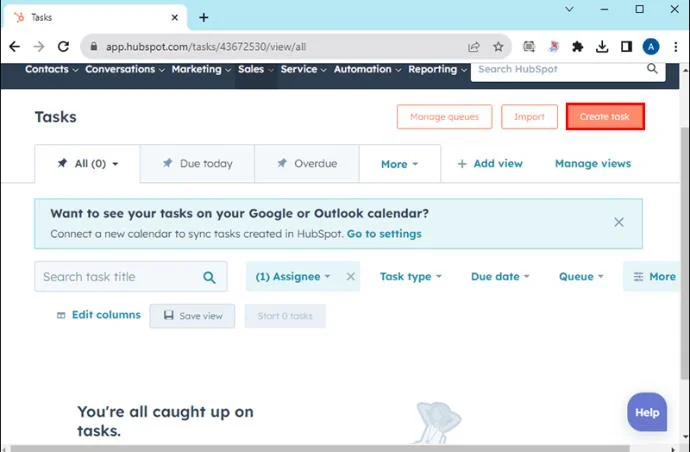Viewport: 690px width, 452px height.
Task: Open the extensions puzzle icon
Action: coord(577,47)
